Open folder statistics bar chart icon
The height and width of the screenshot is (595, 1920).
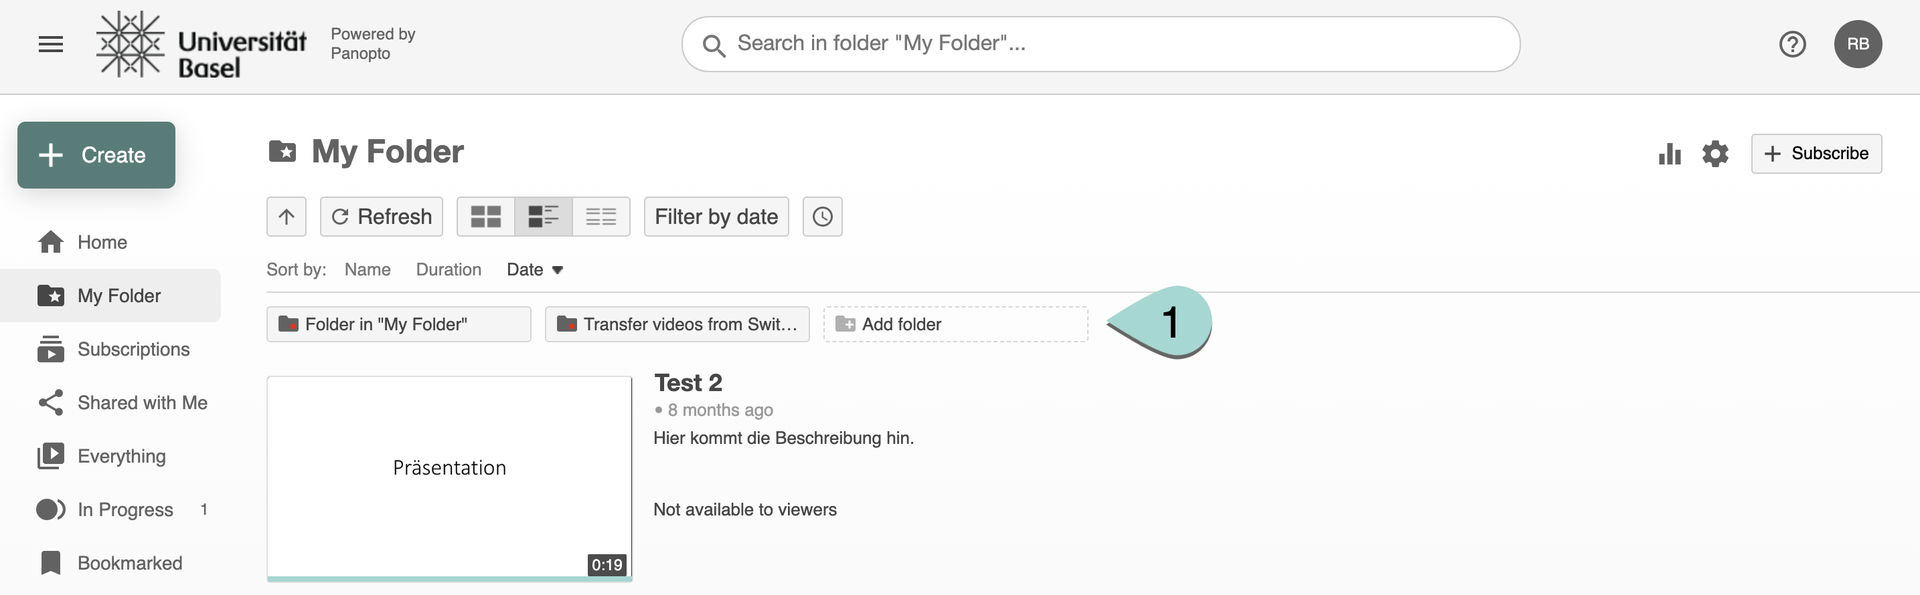(1669, 154)
